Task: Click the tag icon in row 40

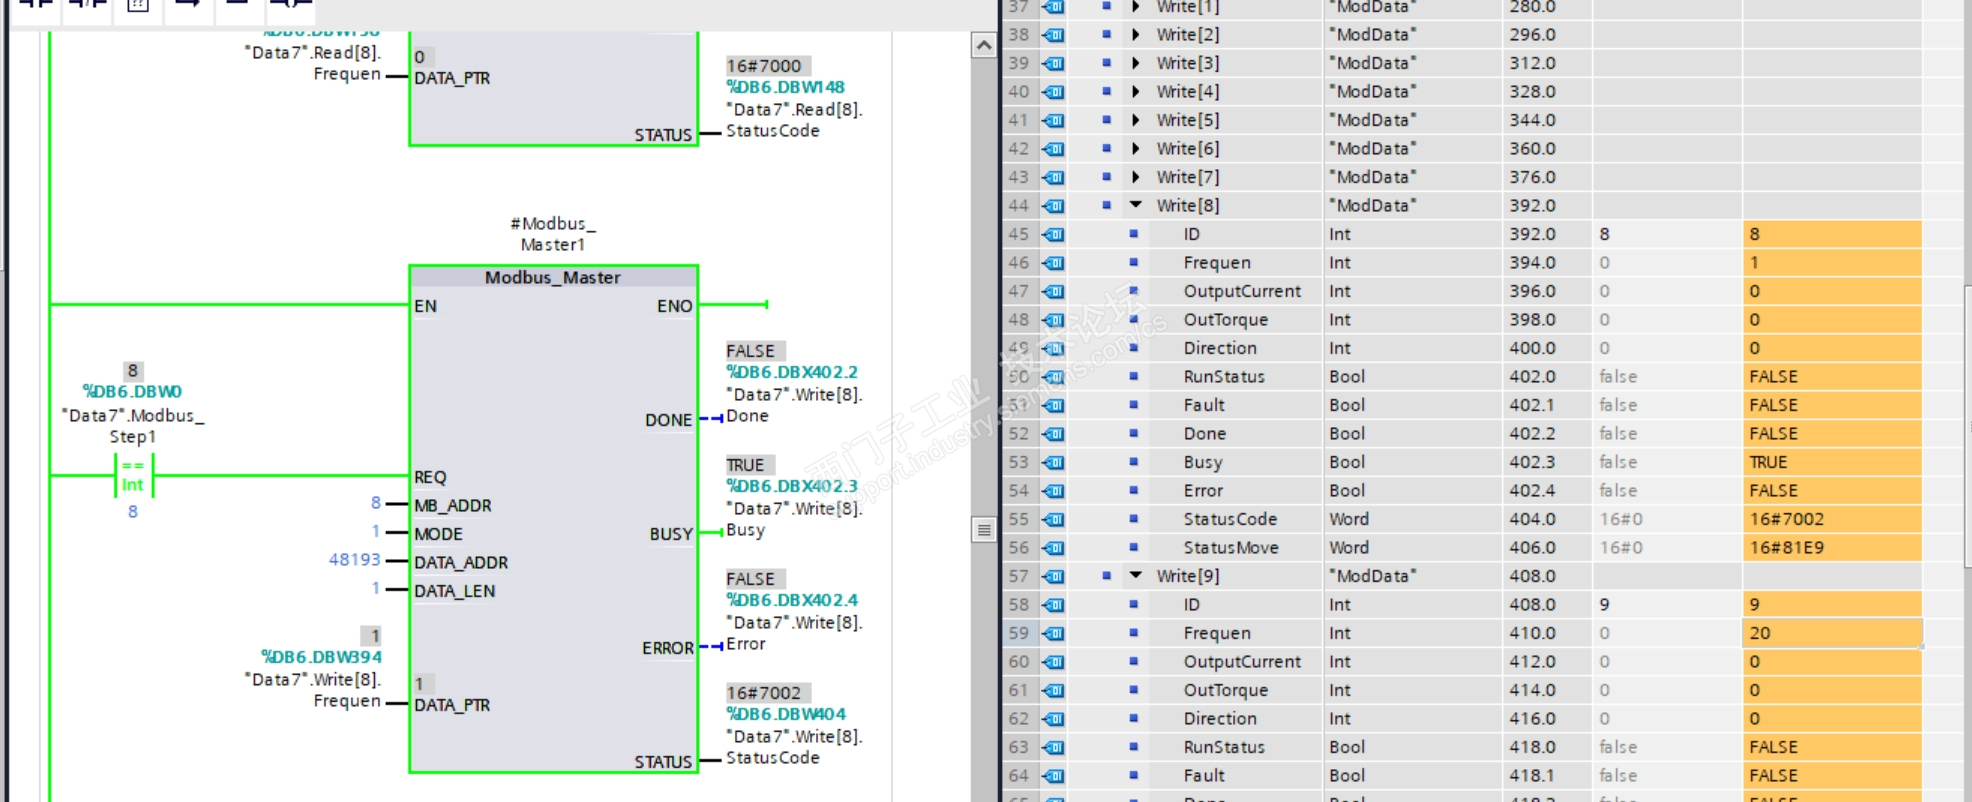Action: (x=1053, y=92)
